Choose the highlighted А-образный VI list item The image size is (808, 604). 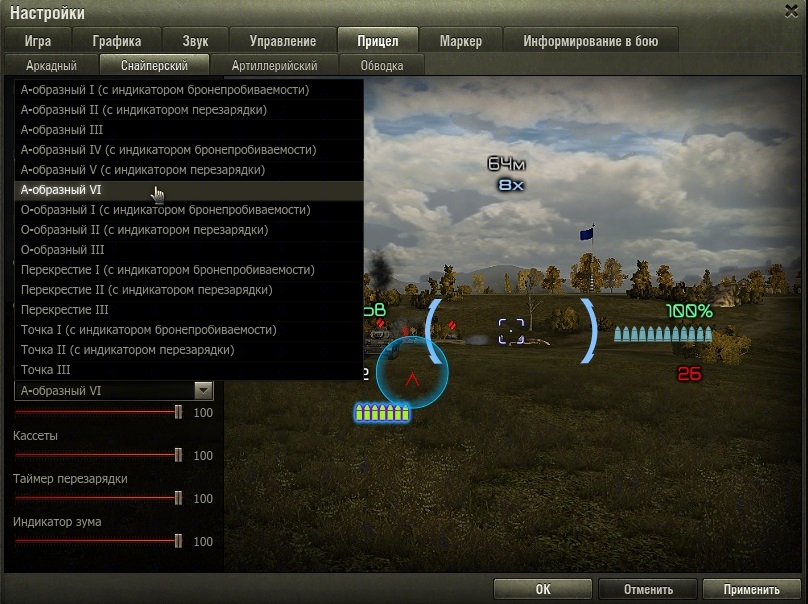[189, 190]
